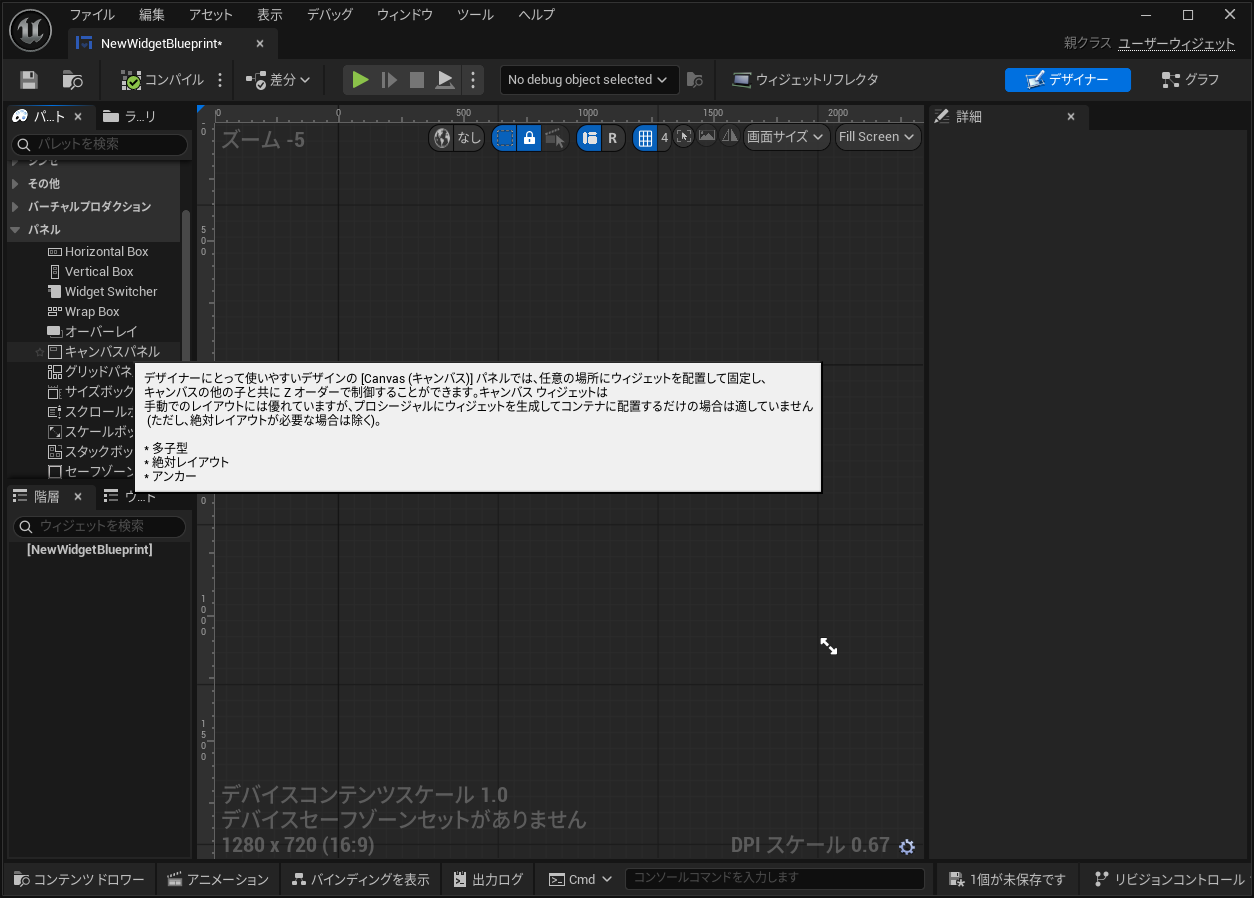The height and width of the screenshot is (898, 1254).
Task: Favorite キャンバスパネル with star icon
Action: pyautogui.click(x=39, y=352)
